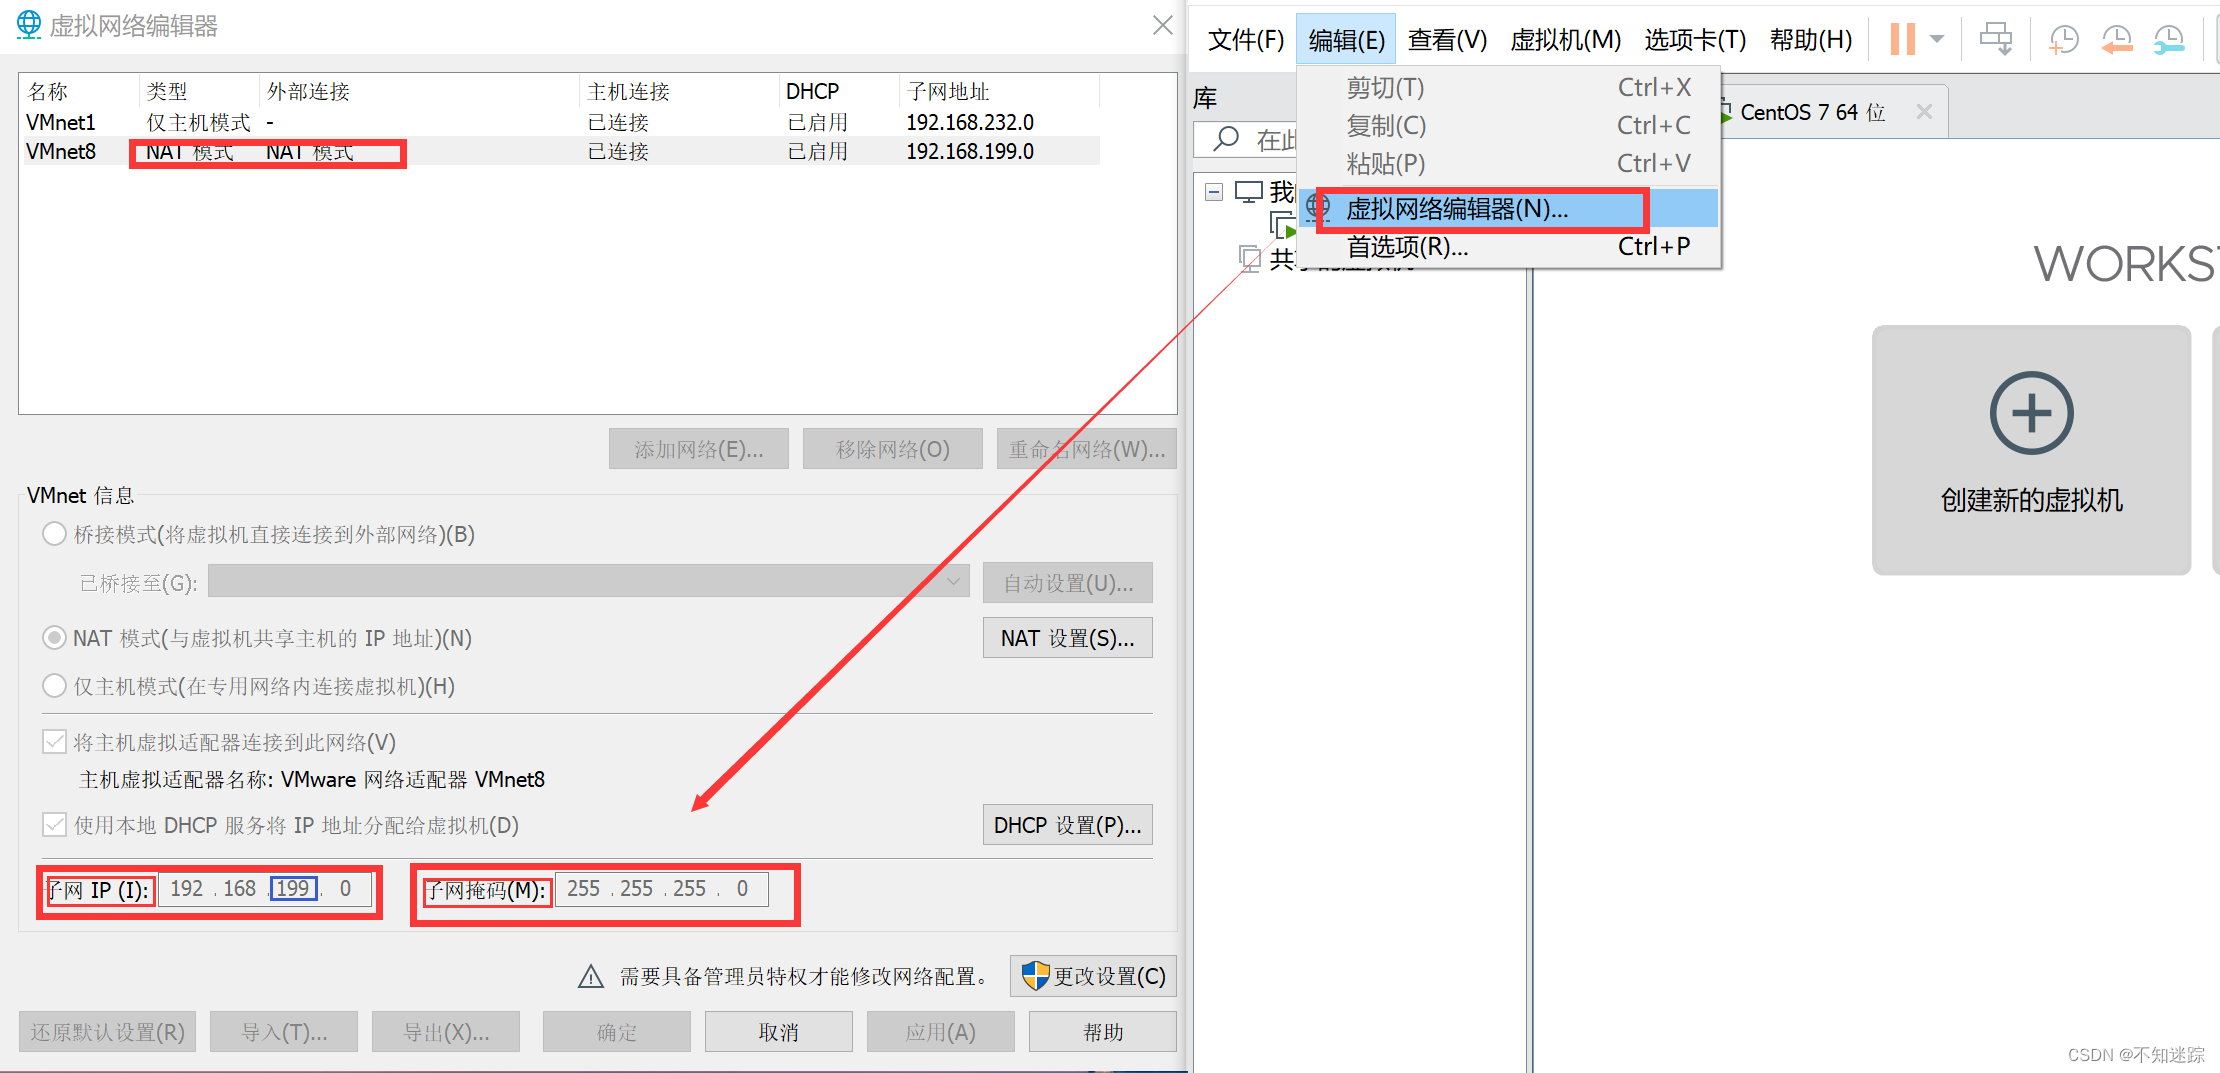Click the plus icon to create new virtual machine

click(x=2031, y=413)
